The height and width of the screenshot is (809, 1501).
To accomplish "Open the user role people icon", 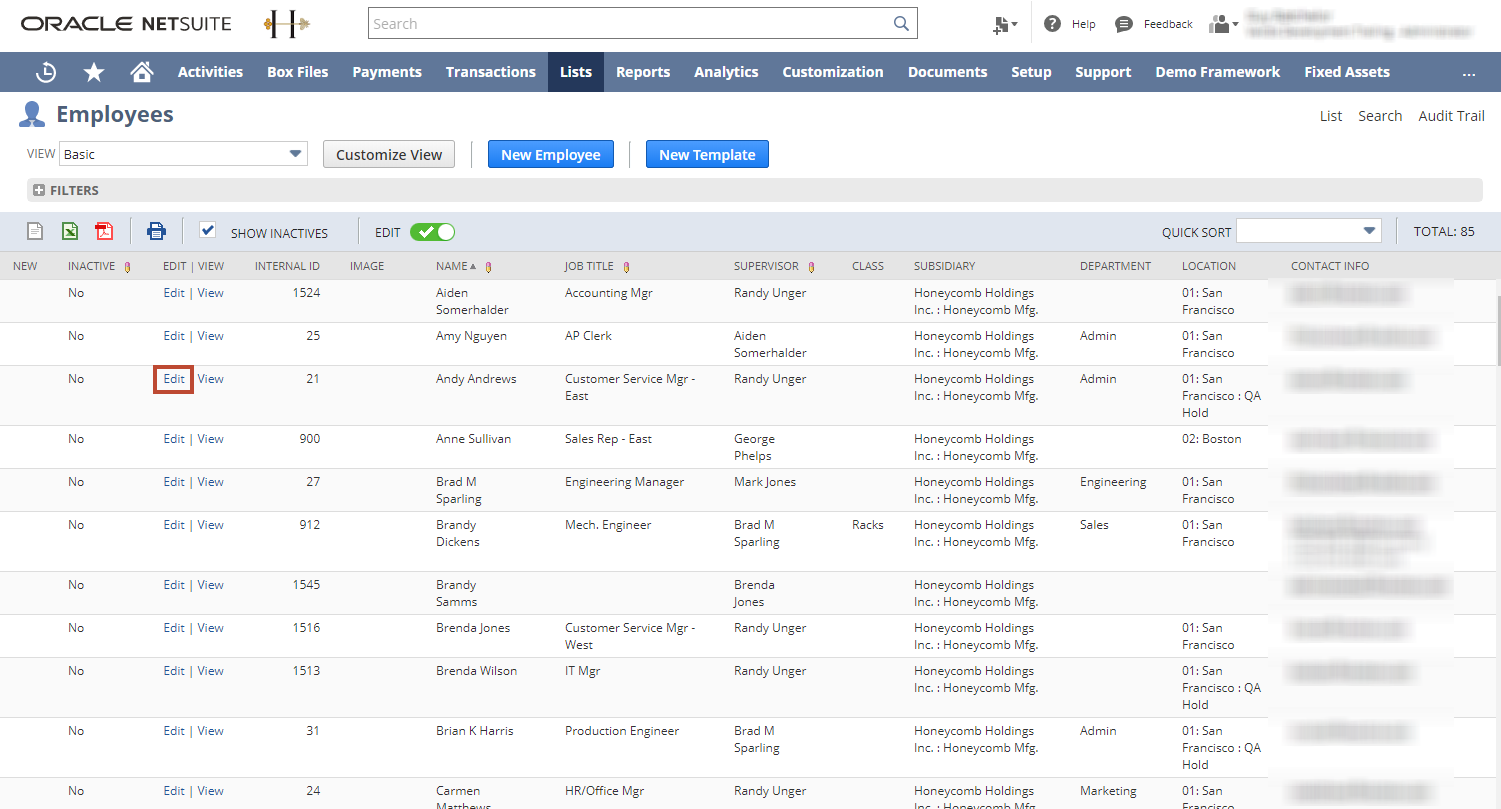I will [x=1219, y=24].
